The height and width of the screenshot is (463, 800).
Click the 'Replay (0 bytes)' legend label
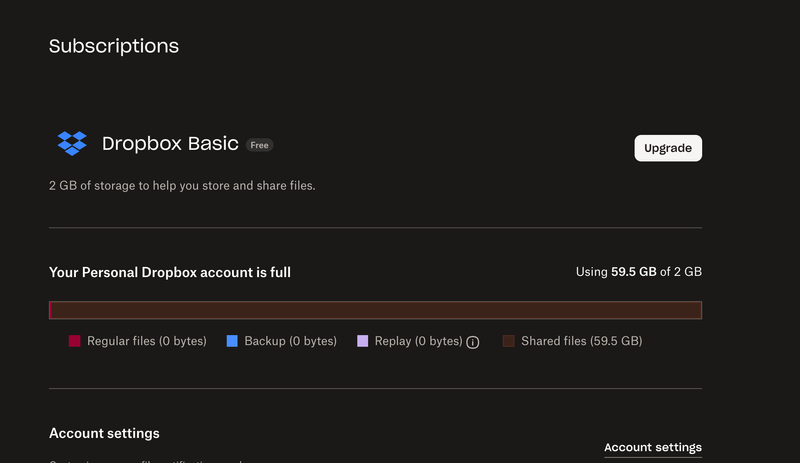pos(418,342)
